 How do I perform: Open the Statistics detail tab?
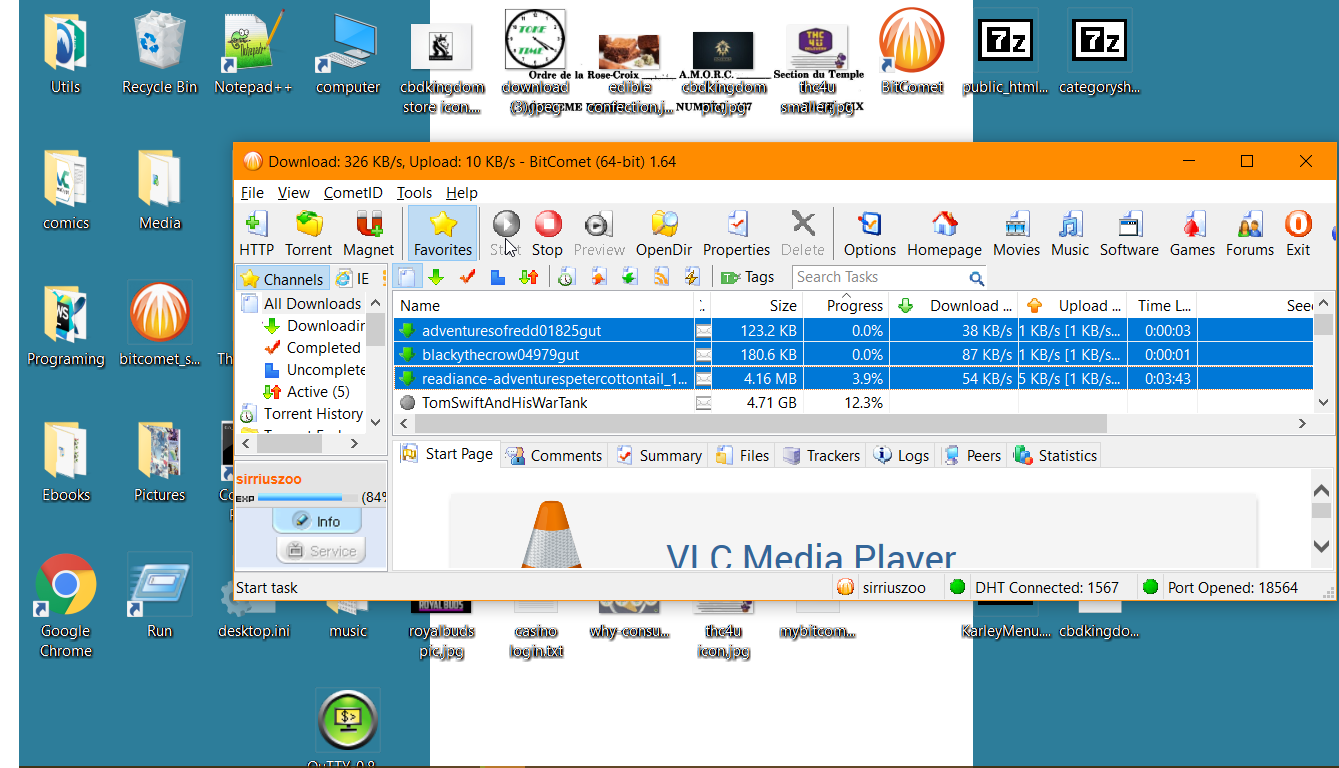click(x=1055, y=455)
